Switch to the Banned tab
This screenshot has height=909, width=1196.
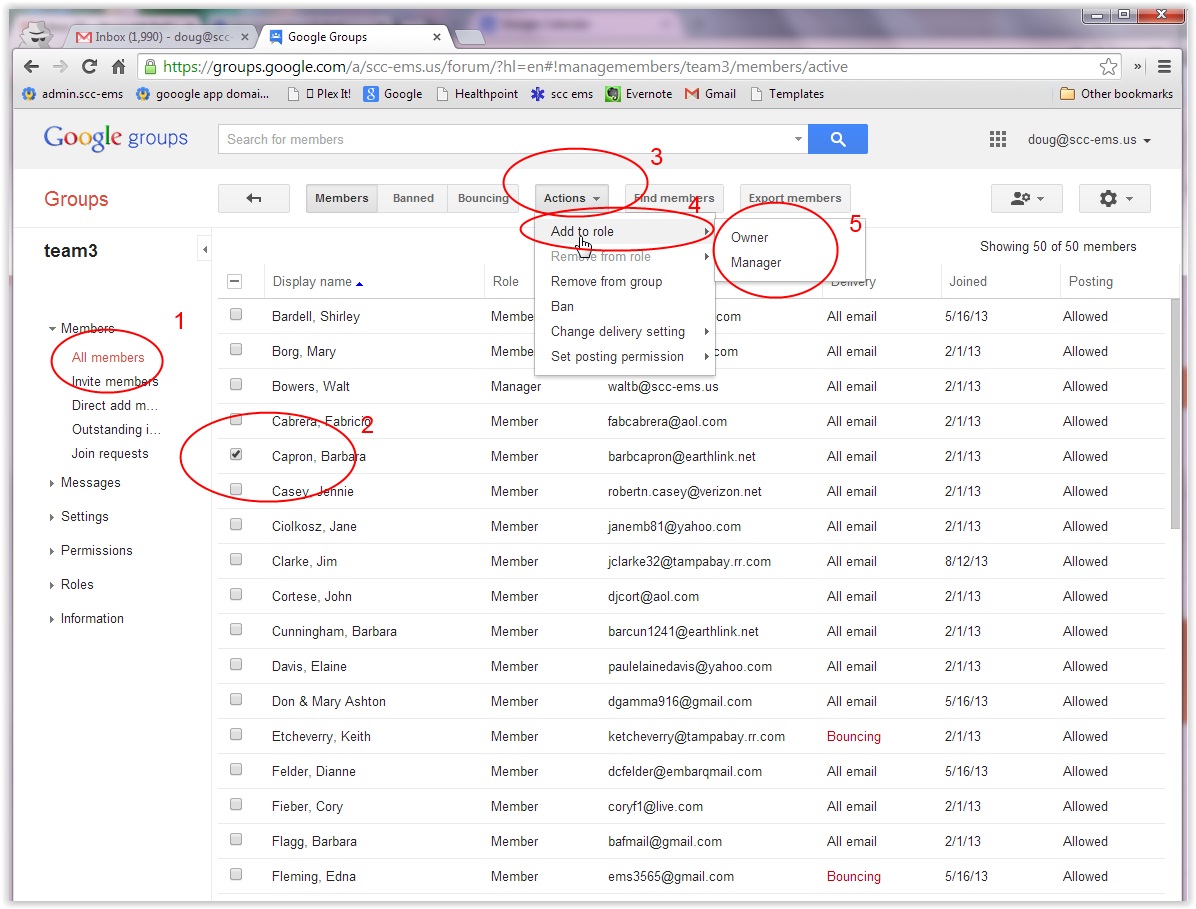click(413, 198)
